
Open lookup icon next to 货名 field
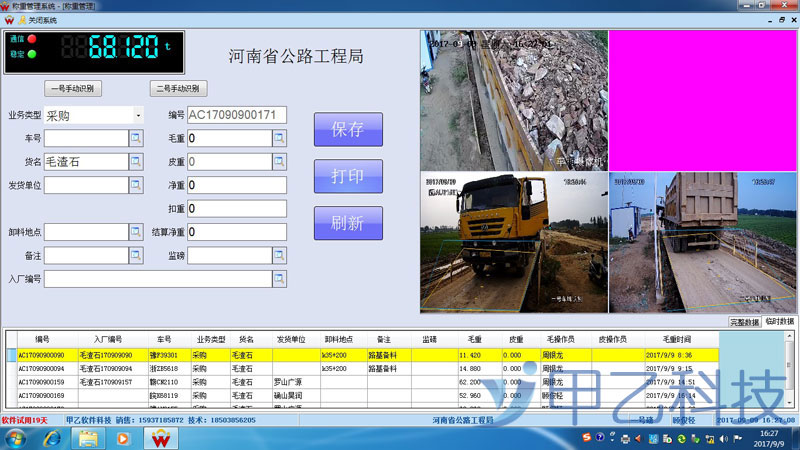(x=137, y=161)
